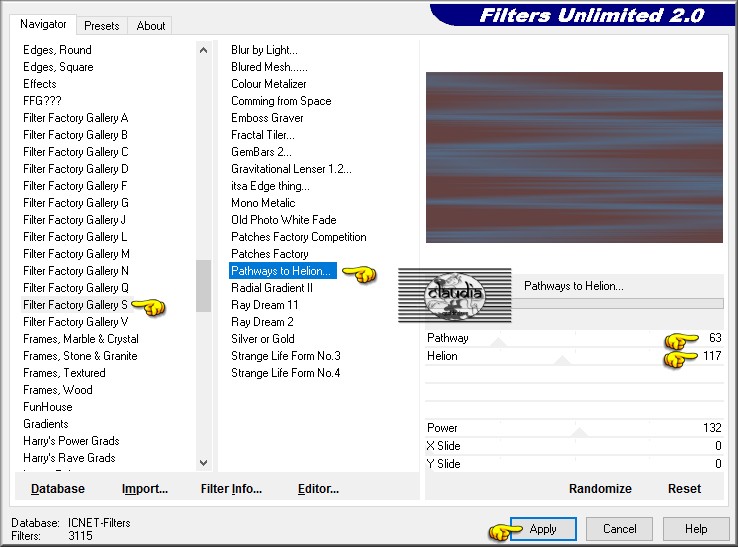Viewport: 738px width, 547px height.
Task: Choose Patches Factory Competition filter
Action: coord(298,237)
